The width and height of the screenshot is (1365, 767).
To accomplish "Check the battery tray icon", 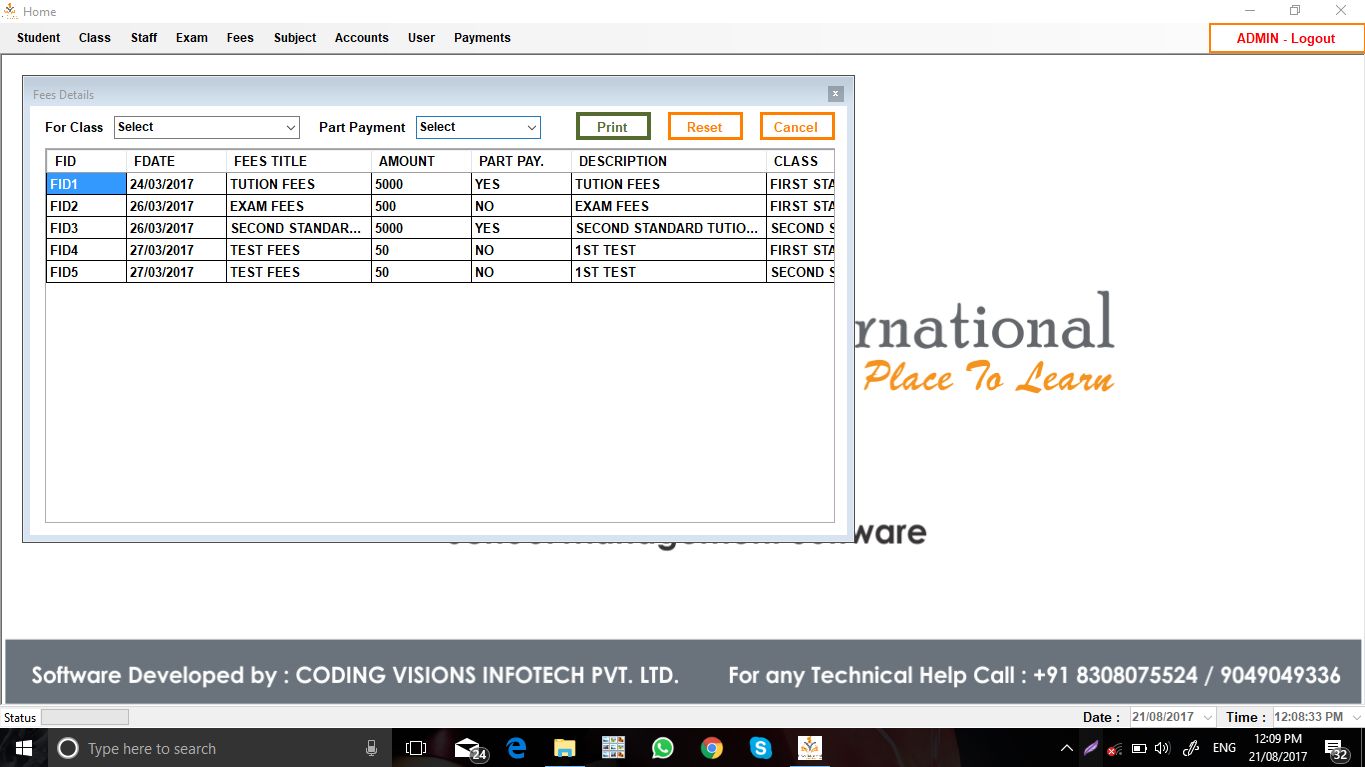I will tap(1138, 748).
